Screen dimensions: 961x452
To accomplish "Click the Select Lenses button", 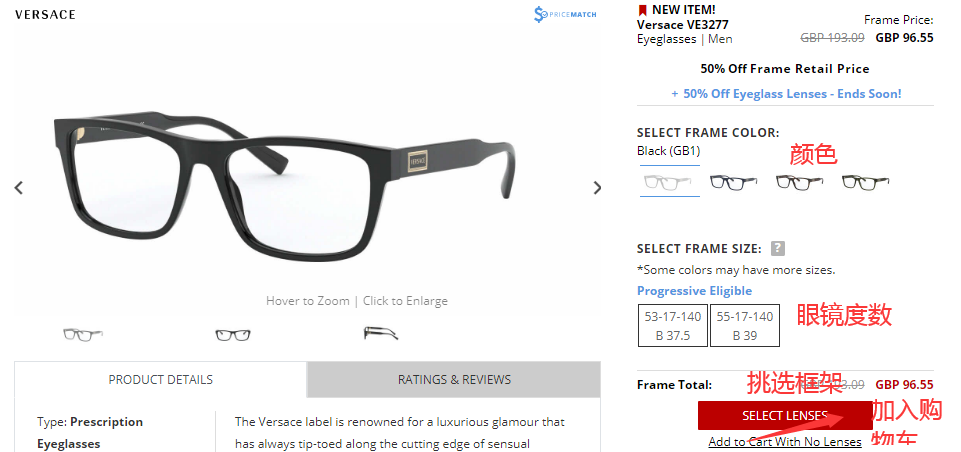I will click(785, 416).
